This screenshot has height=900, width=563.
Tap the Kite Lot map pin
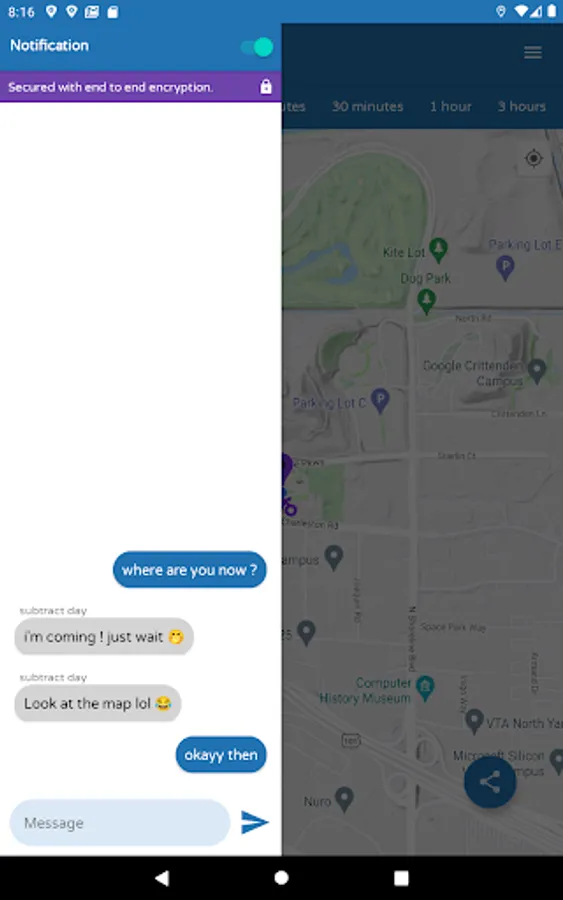coord(438,250)
